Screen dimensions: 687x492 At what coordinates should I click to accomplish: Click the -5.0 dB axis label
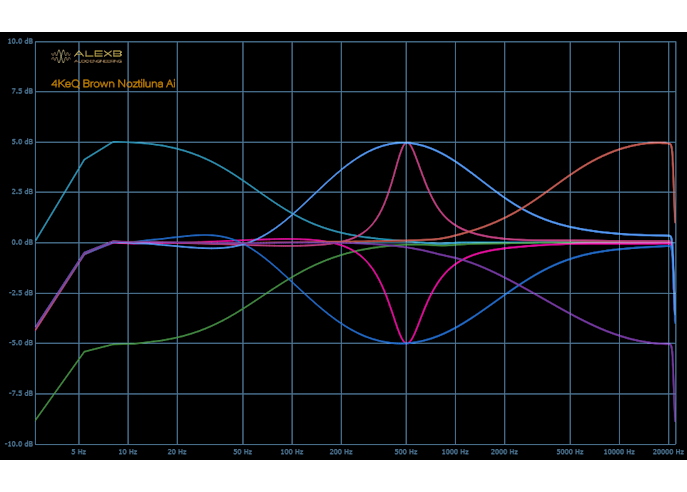click(21, 343)
